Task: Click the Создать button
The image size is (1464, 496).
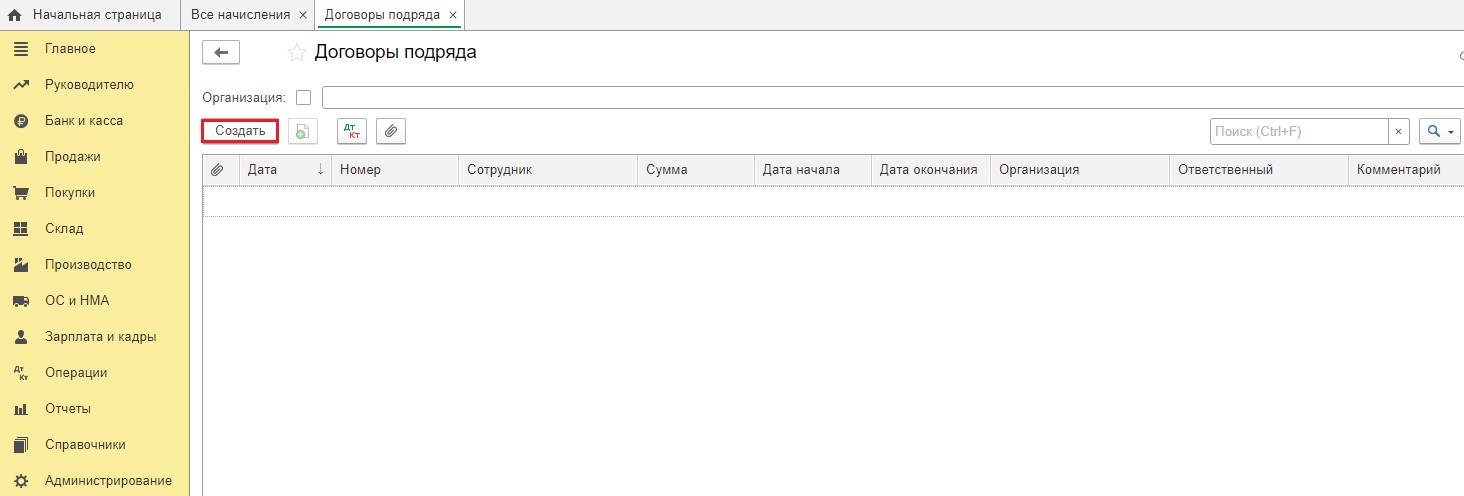Action: (240, 131)
